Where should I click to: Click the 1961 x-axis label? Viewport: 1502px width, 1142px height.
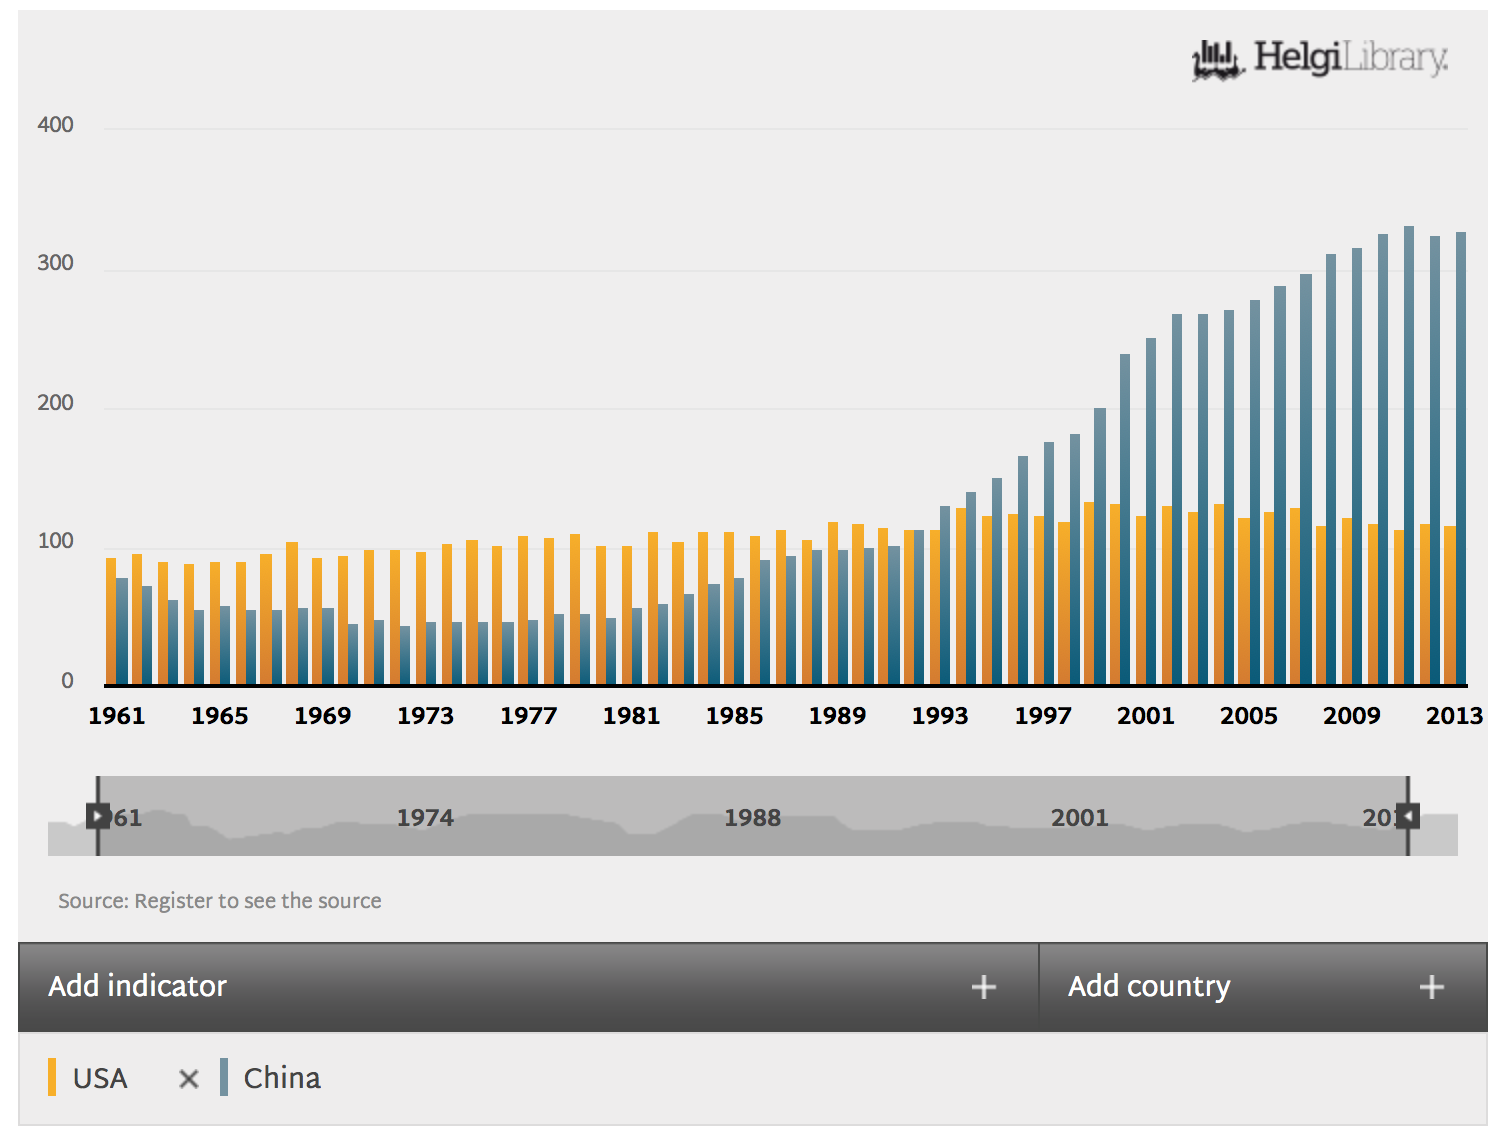[117, 716]
